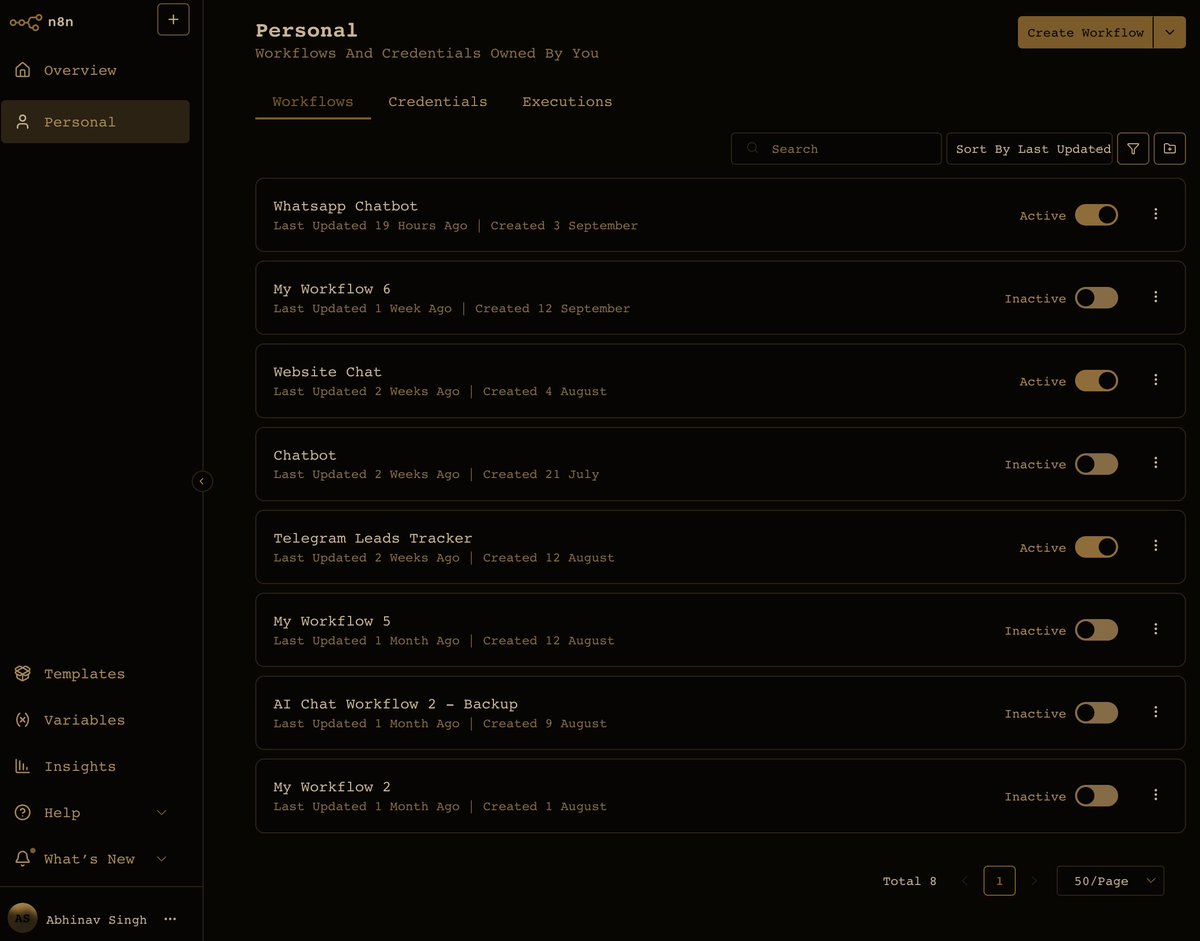Go to next page arrow
The image size is (1200, 941).
(x=1034, y=881)
